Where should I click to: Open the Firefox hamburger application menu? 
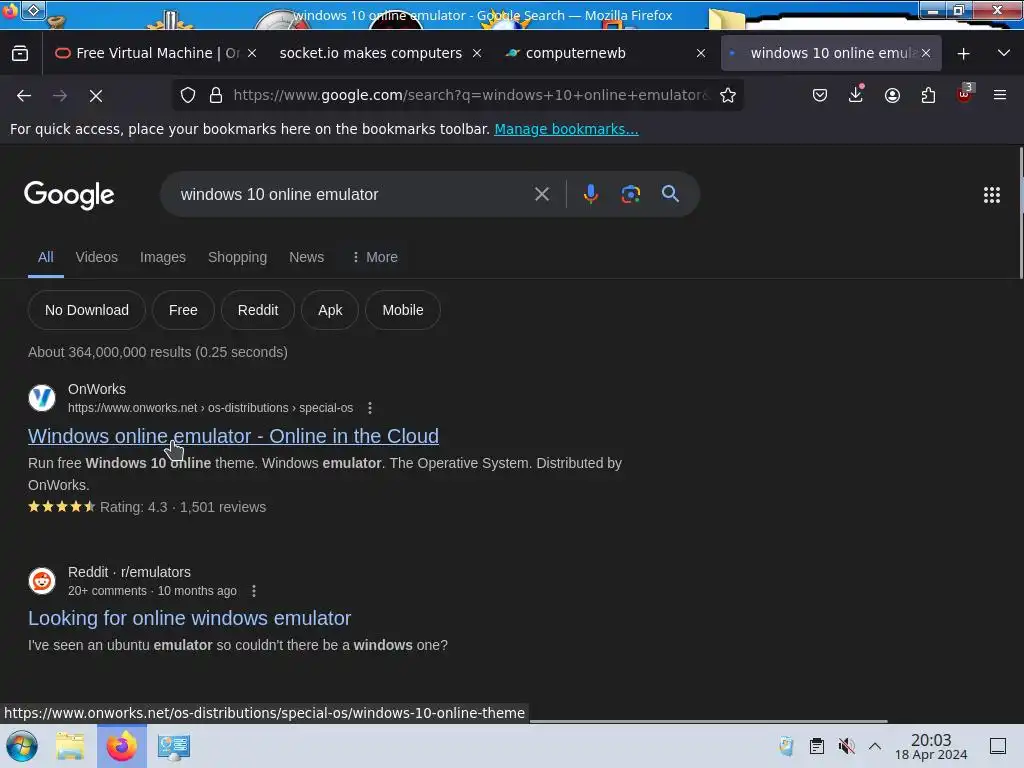[x=1000, y=95]
